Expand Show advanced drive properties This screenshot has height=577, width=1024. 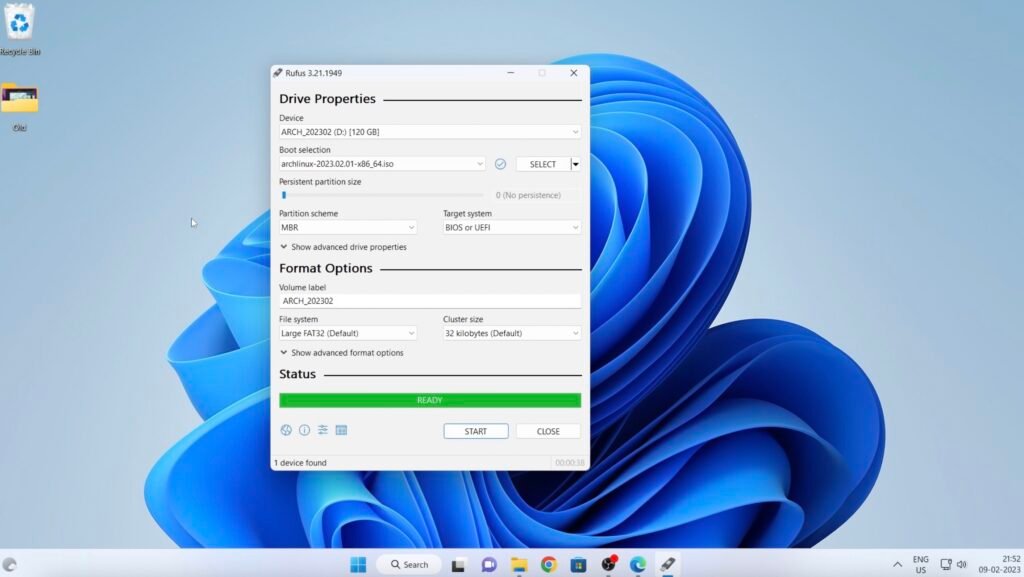[x=344, y=247]
